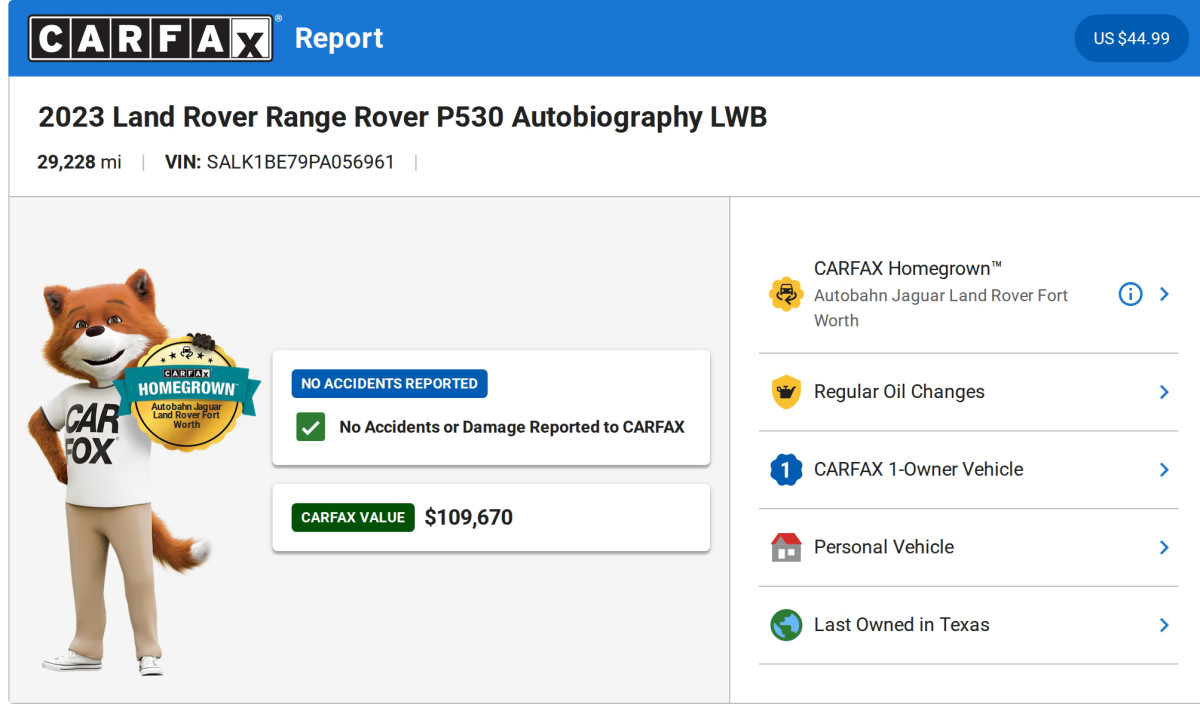The width and height of the screenshot is (1200, 704).
Task: Expand the Regular Oil Changes chevron
Action: (1164, 392)
